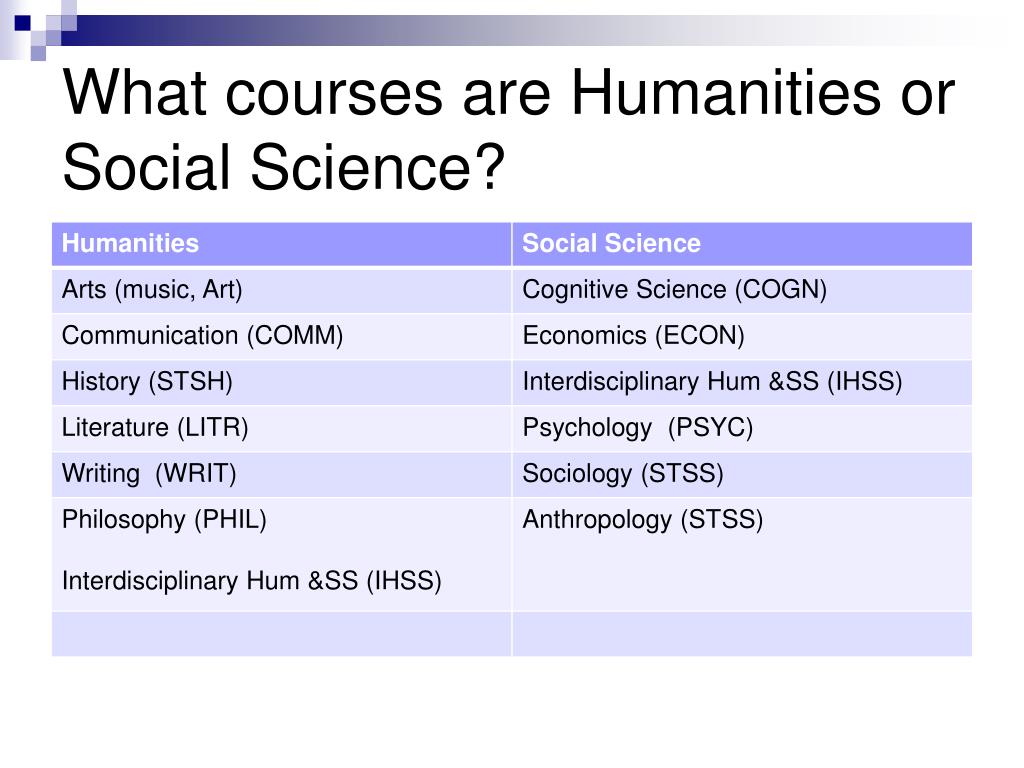Click the slide title text

(x=509, y=129)
